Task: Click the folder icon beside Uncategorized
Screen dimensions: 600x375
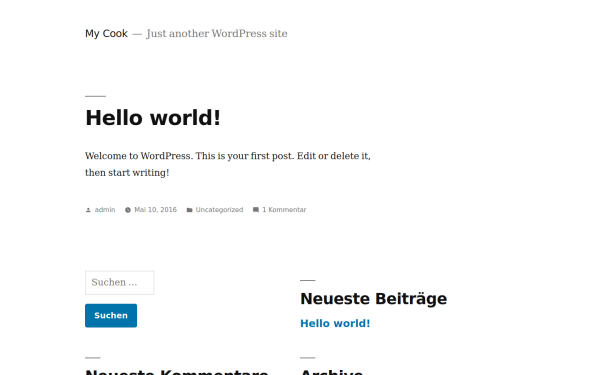Action: click(189, 210)
